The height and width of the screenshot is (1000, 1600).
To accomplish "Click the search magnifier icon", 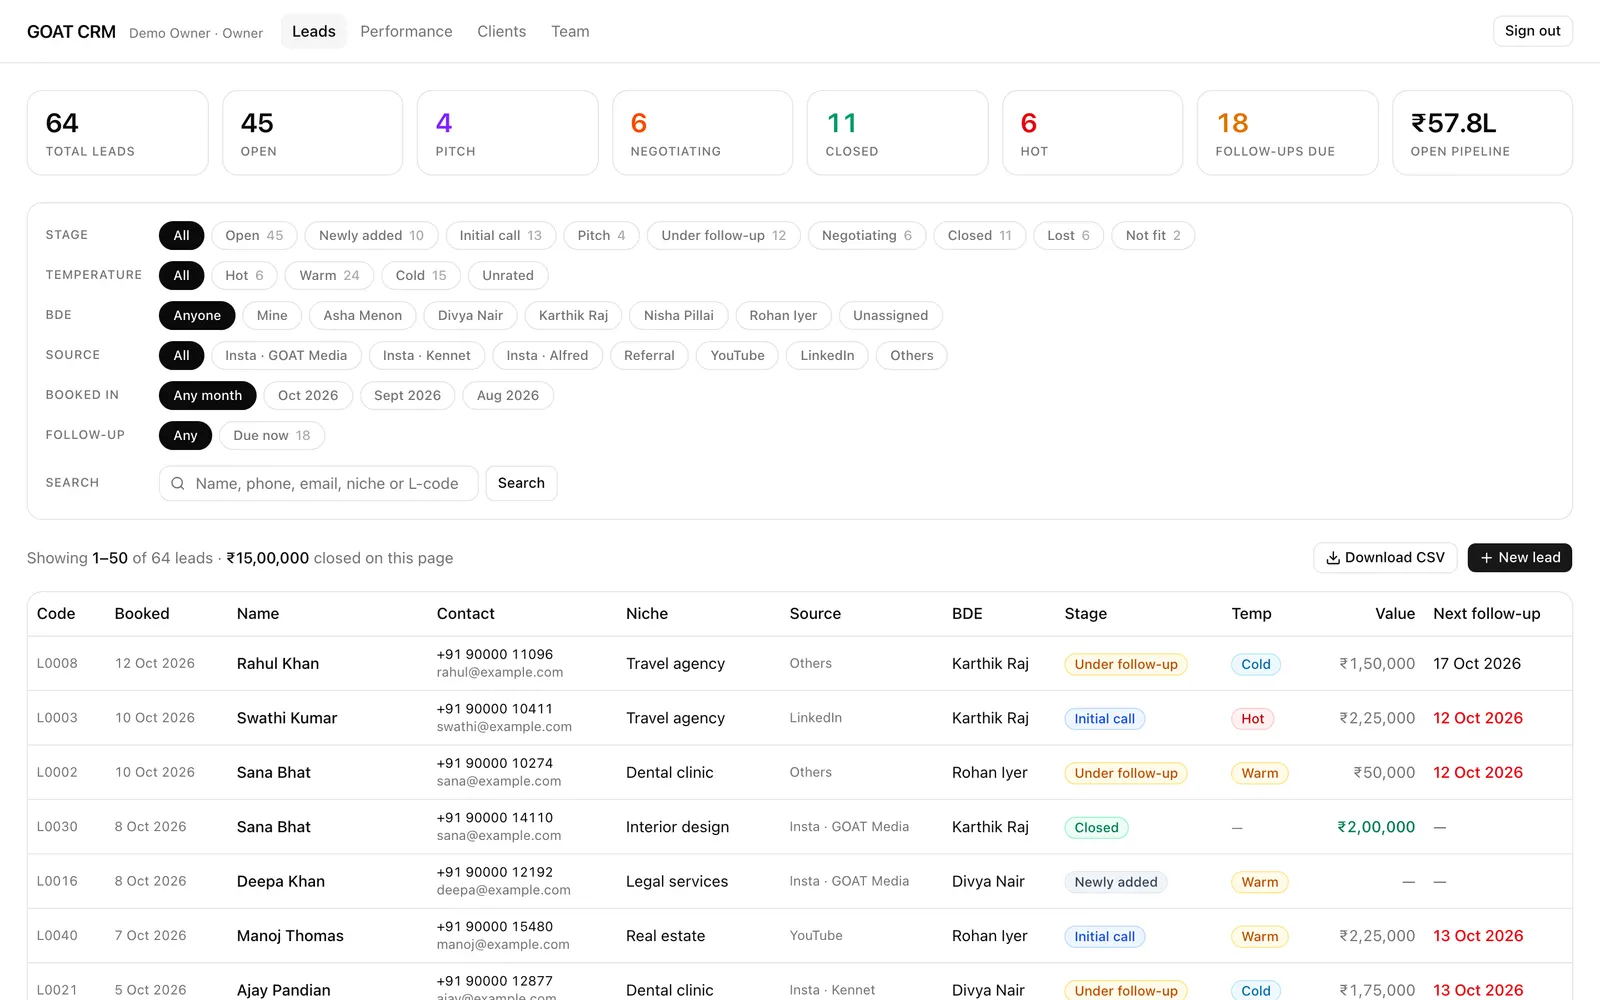I will [178, 484].
